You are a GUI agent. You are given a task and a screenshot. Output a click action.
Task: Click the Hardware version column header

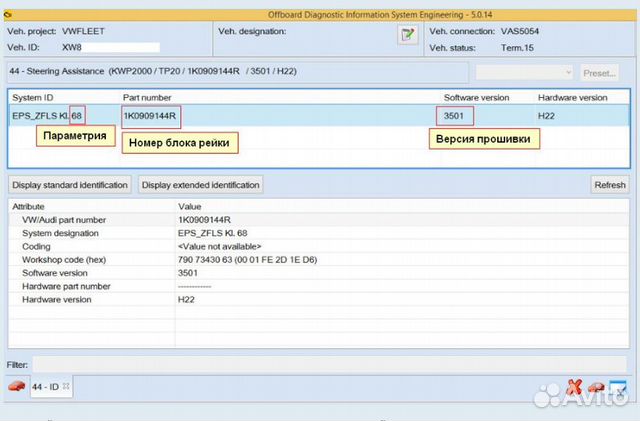[x=573, y=98]
